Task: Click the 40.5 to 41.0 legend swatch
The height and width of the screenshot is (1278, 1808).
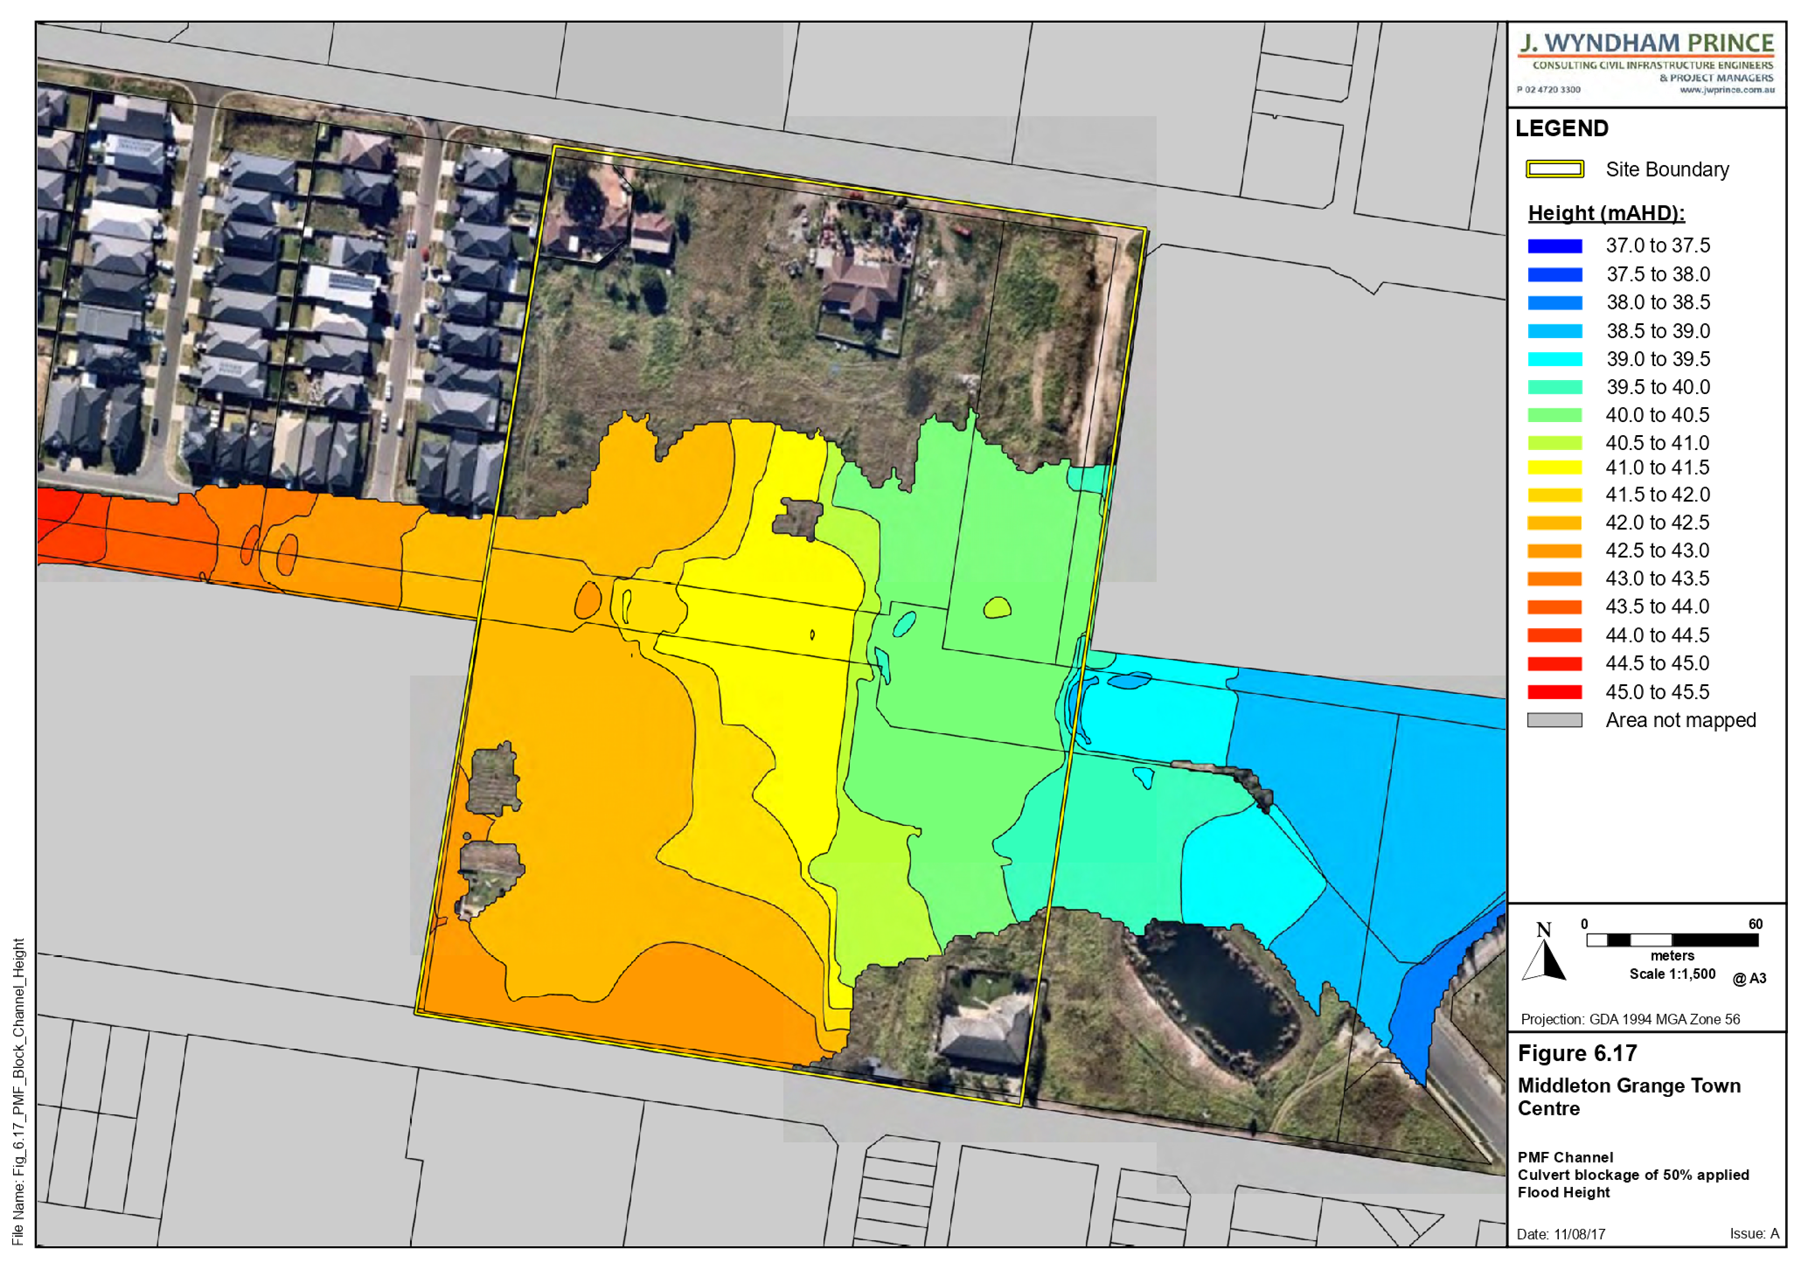Action: [x=1554, y=443]
